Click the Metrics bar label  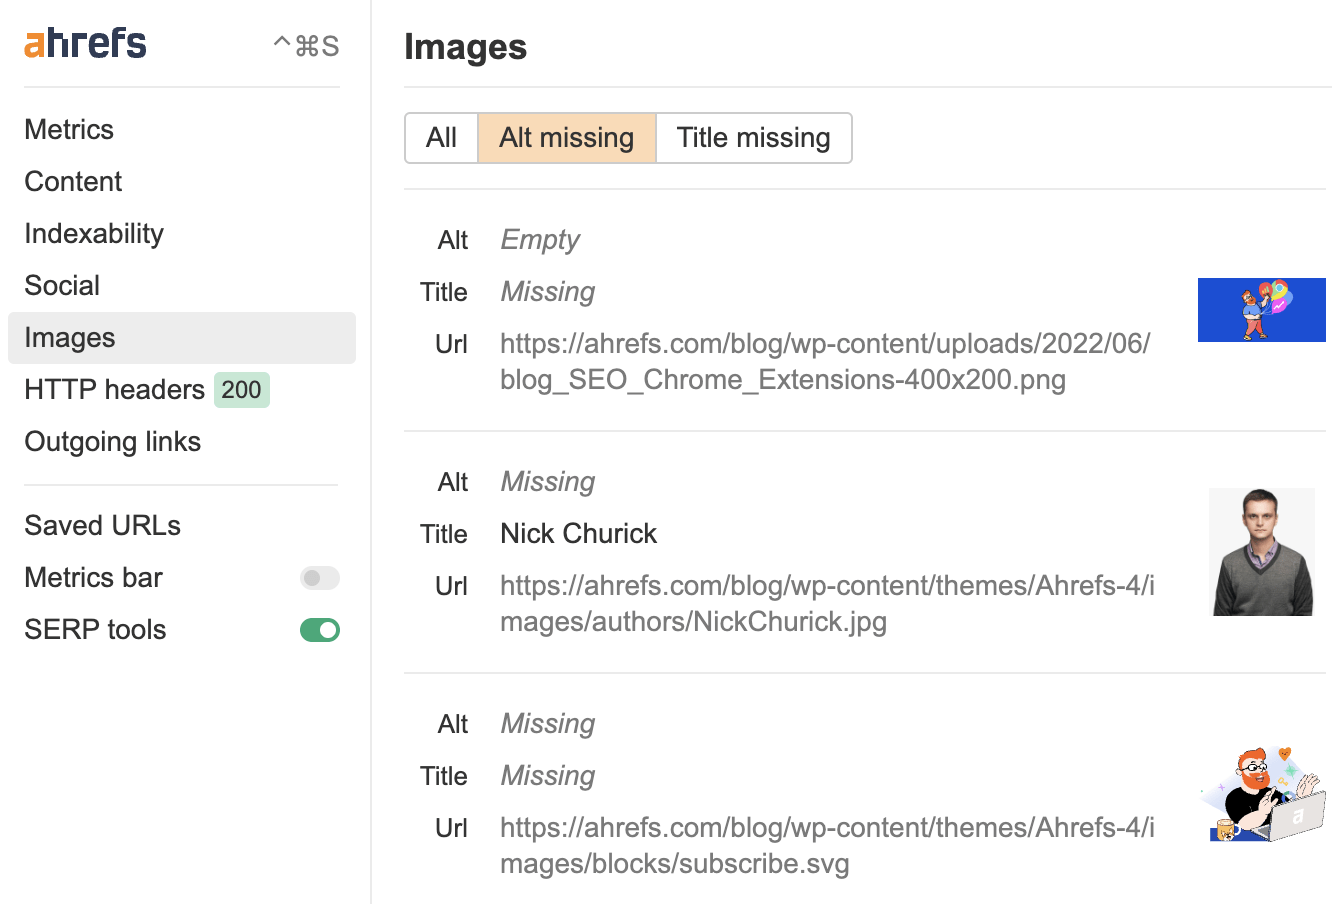94,578
